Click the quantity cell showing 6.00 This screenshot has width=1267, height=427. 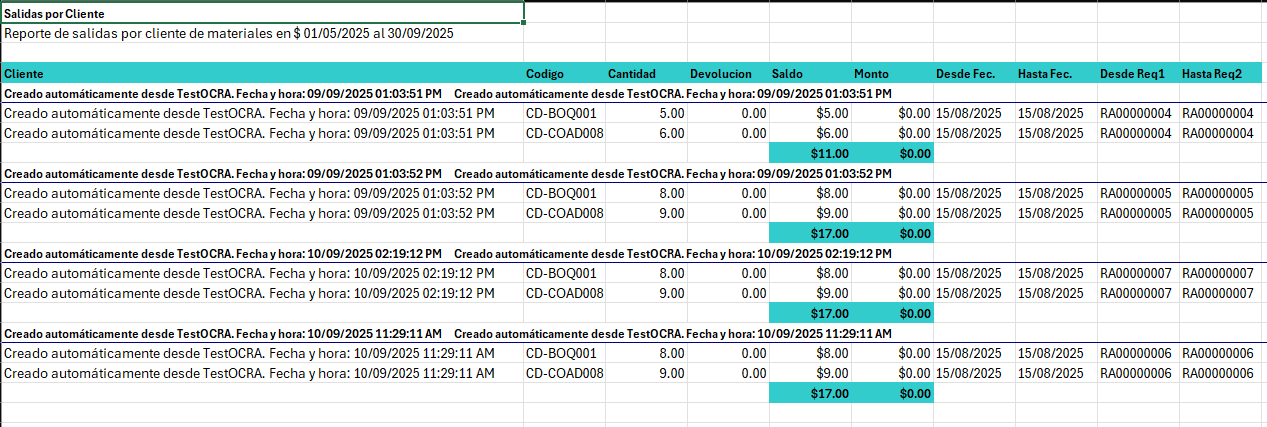coord(646,133)
